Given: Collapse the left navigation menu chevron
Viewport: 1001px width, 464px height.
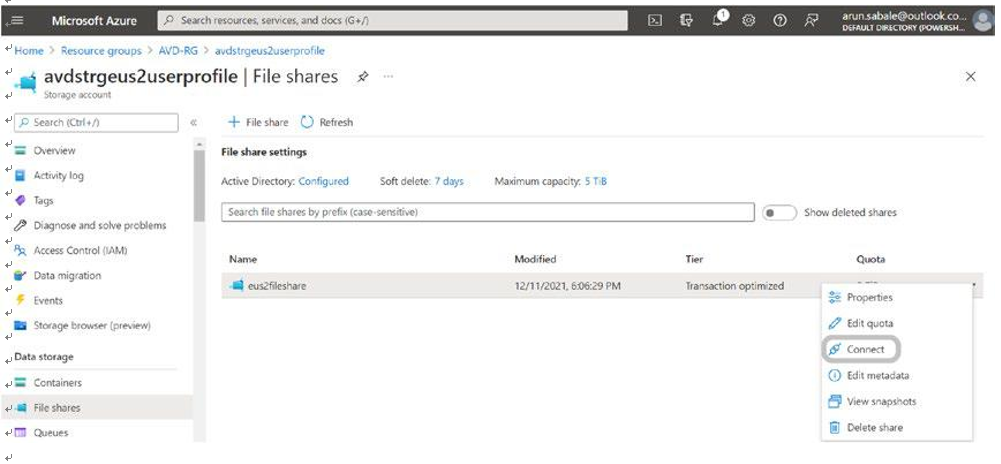Looking at the screenshot, I should pyautogui.click(x=193, y=123).
